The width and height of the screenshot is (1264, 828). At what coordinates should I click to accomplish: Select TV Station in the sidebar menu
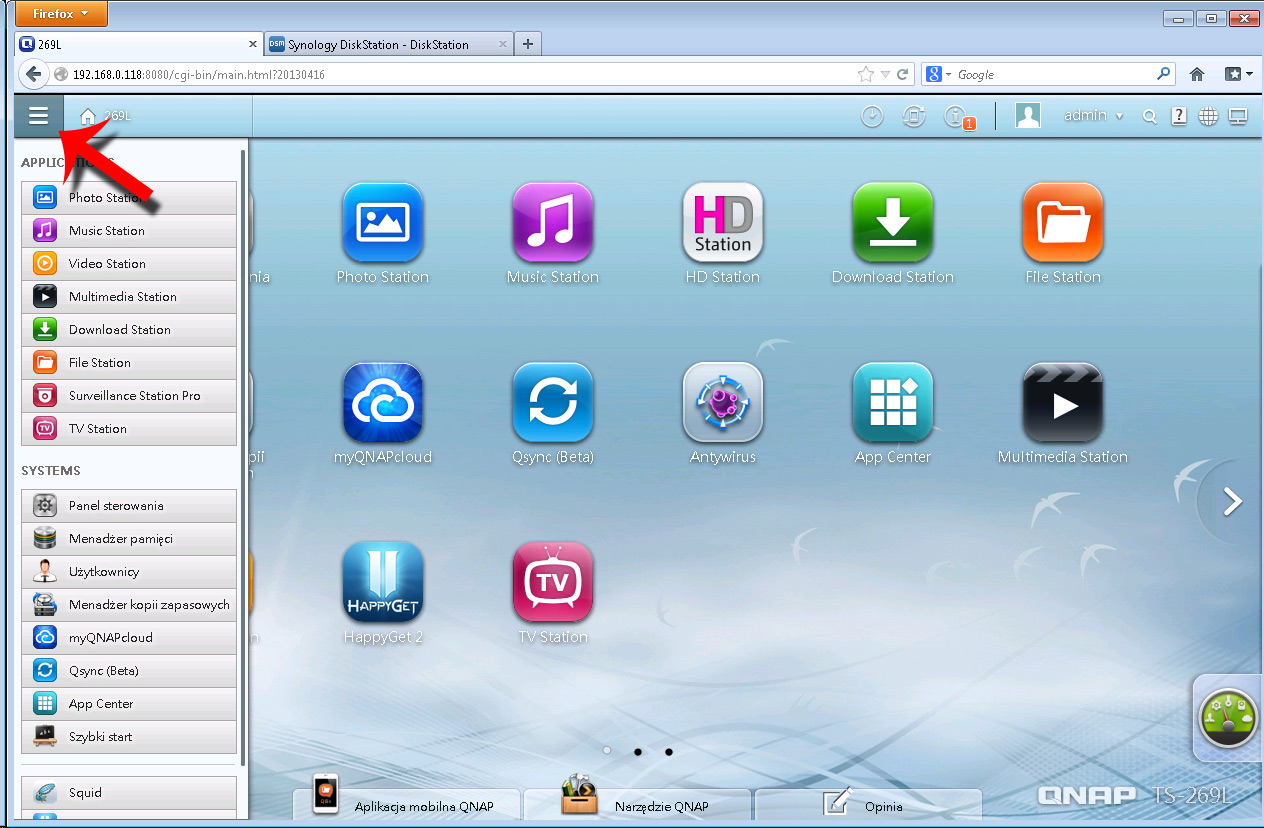[129, 429]
